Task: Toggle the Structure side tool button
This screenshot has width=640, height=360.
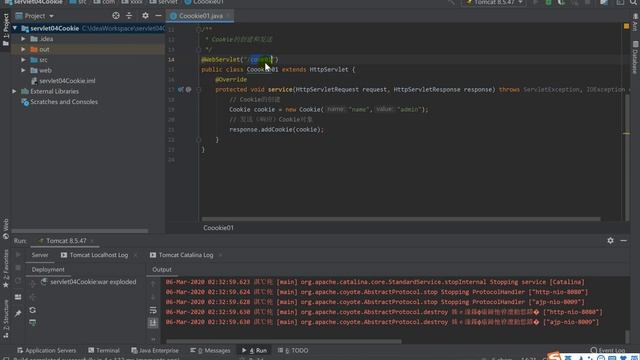Action: (6, 318)
